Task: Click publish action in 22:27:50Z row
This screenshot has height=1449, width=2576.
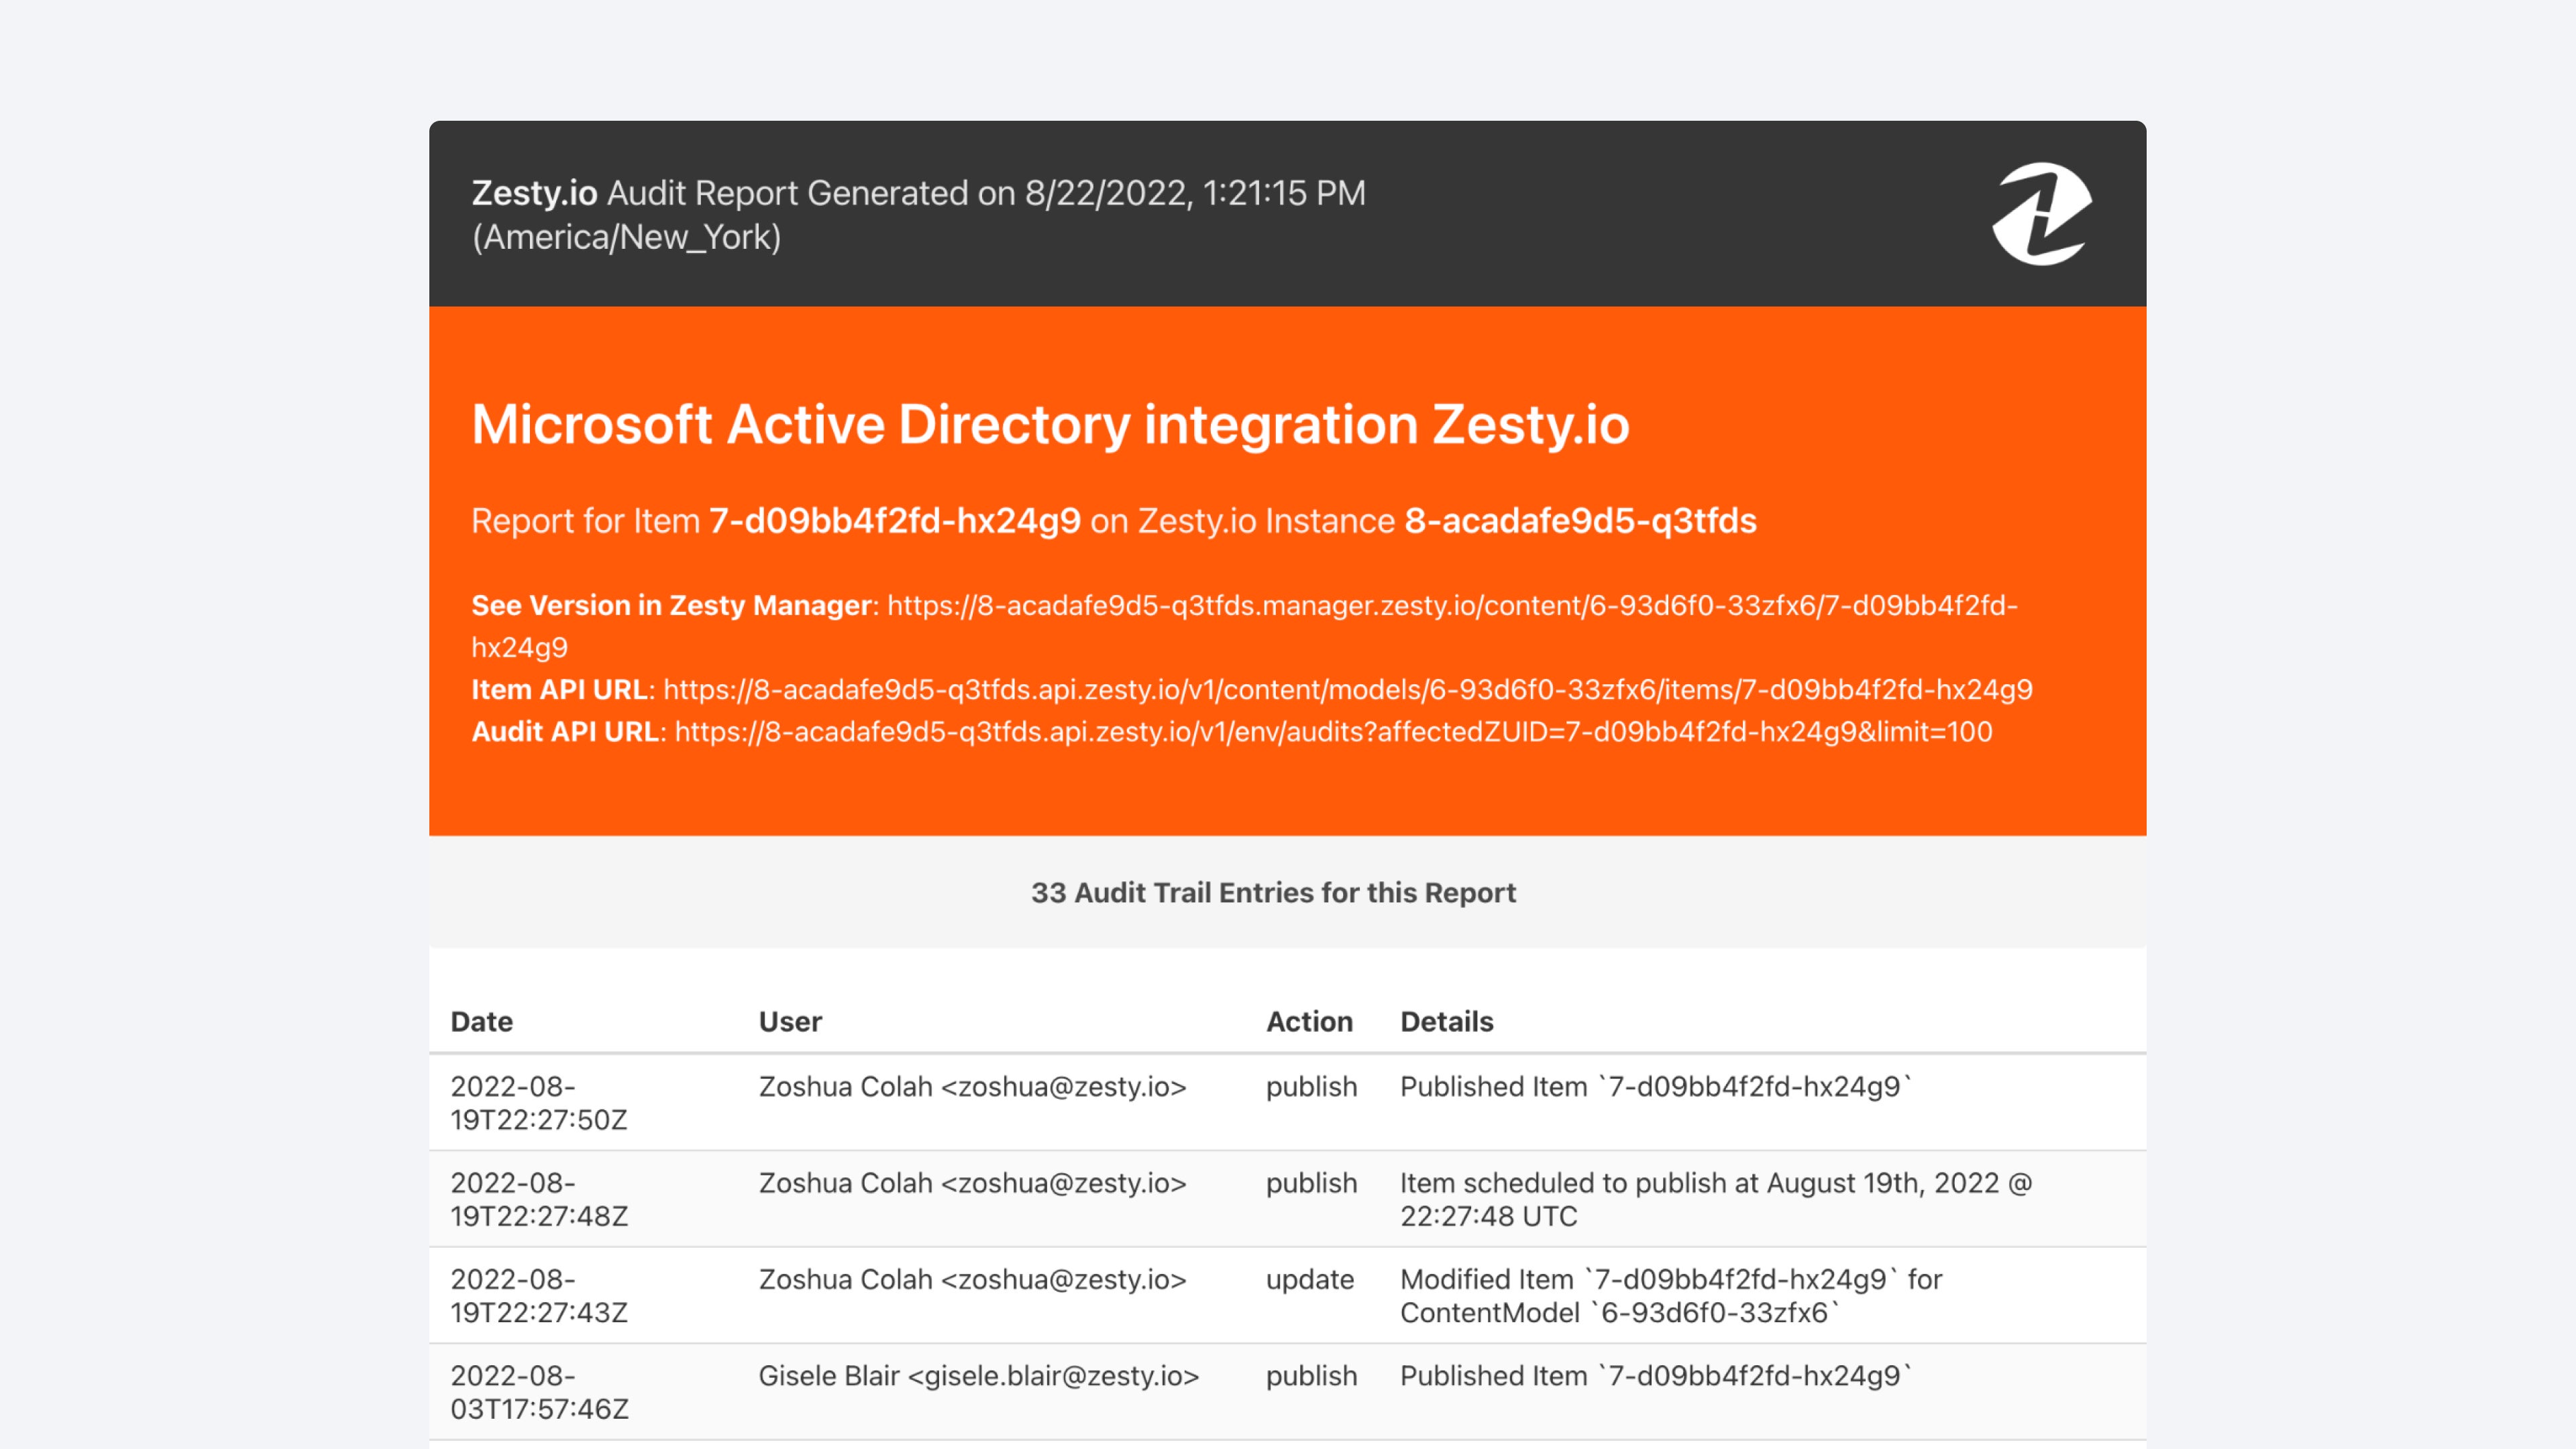Action: pyautogui.click(x=1311, y=1086)
